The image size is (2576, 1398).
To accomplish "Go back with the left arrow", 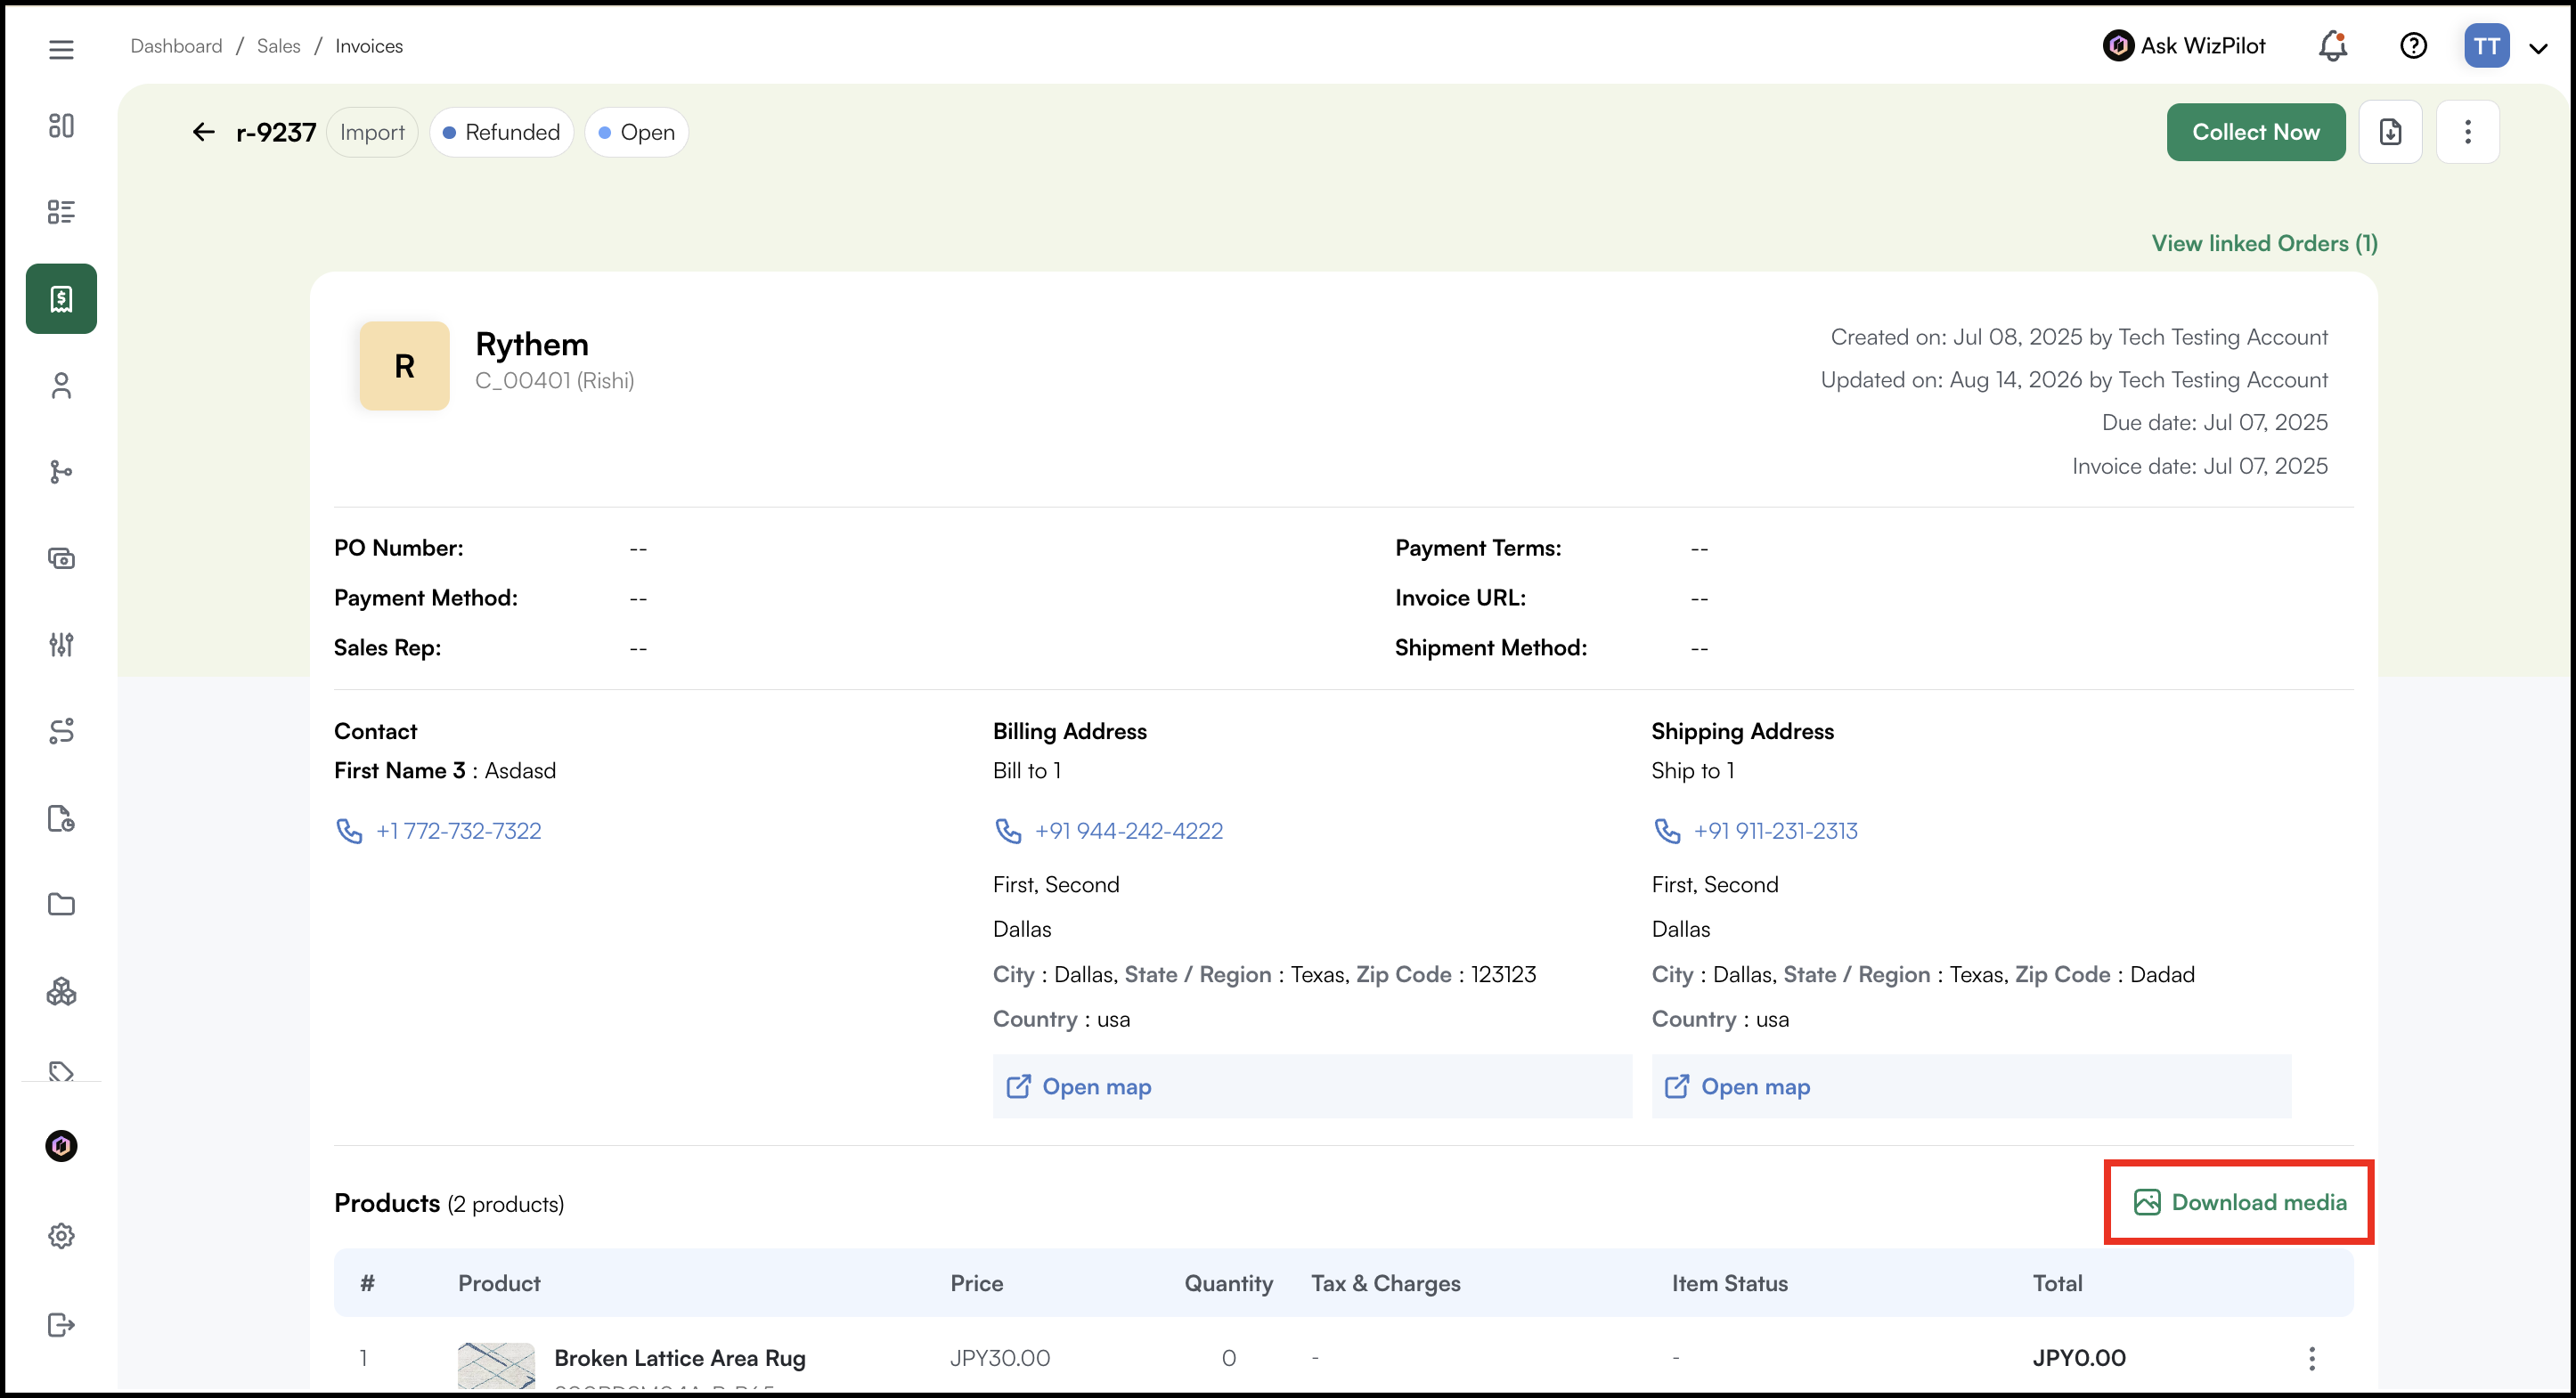I will click(x=203, y=132).
